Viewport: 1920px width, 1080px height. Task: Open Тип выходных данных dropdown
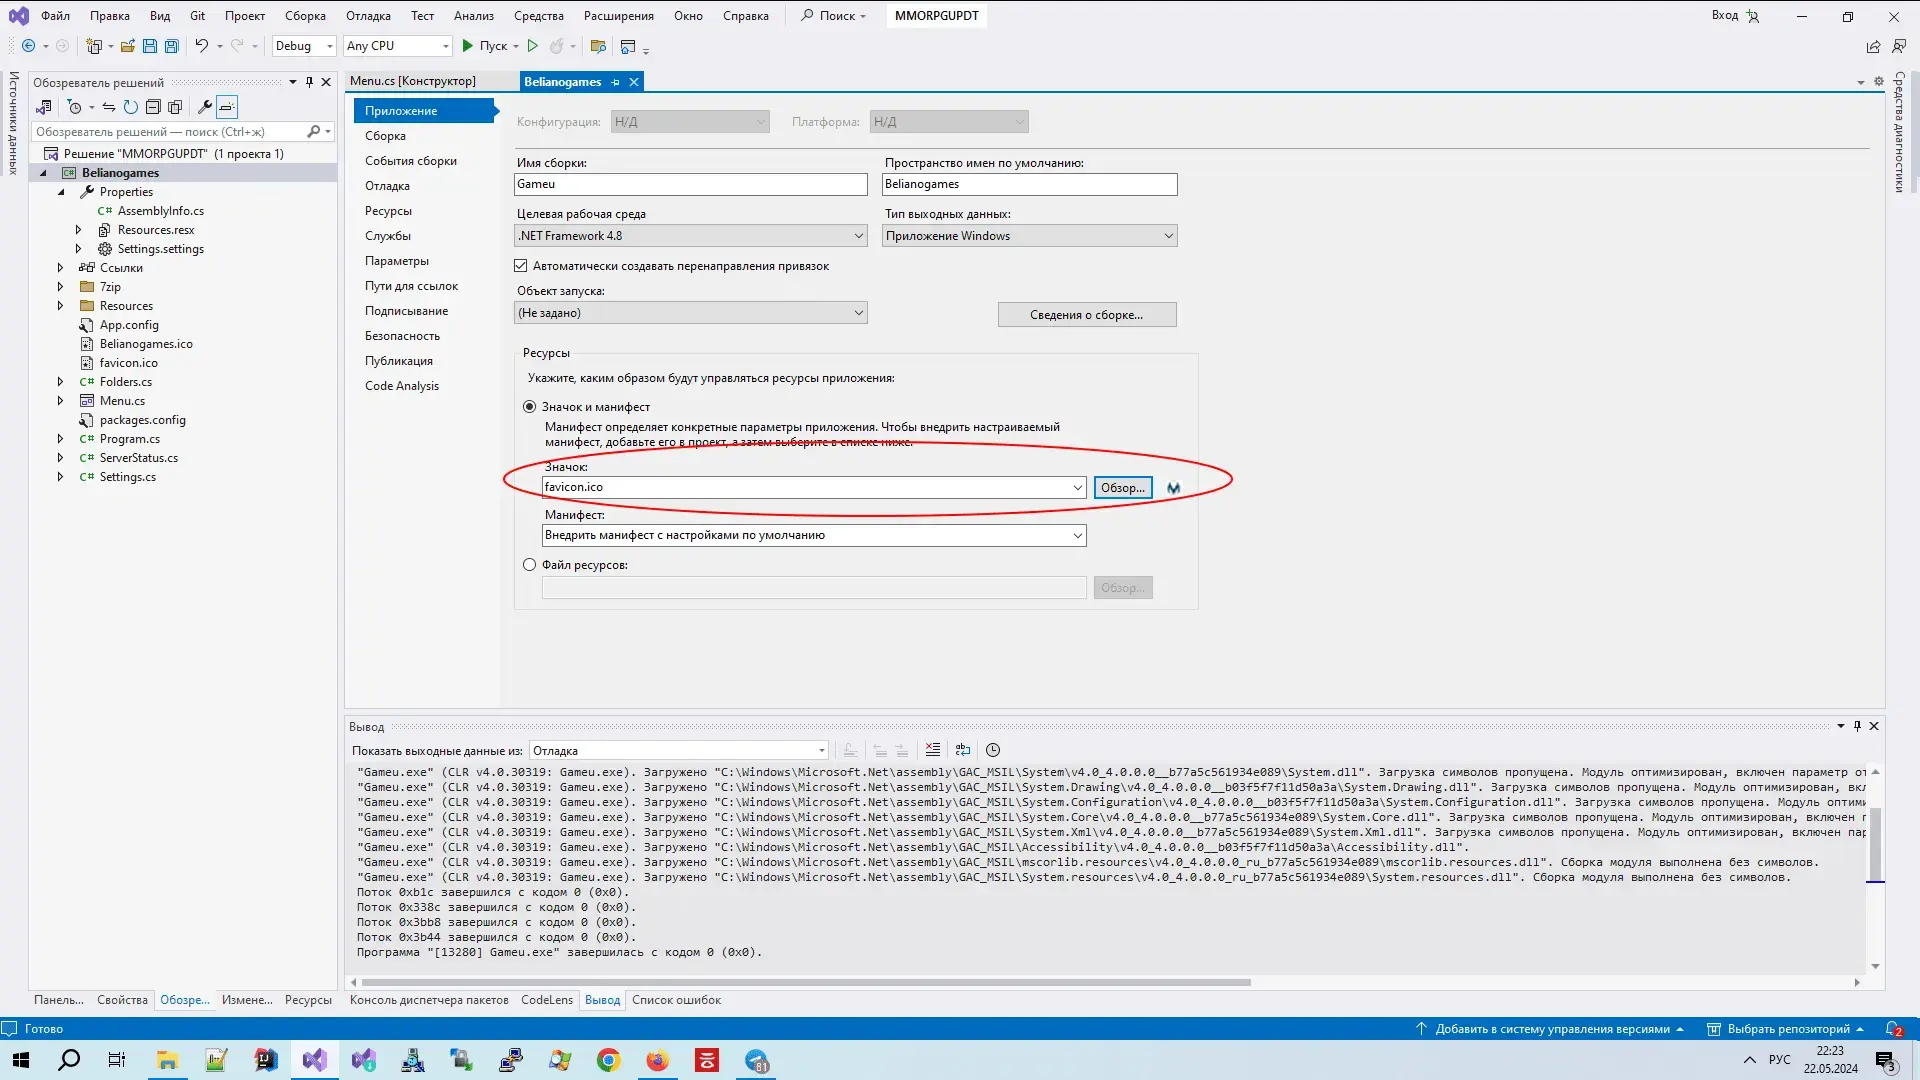coord(1029,236)
